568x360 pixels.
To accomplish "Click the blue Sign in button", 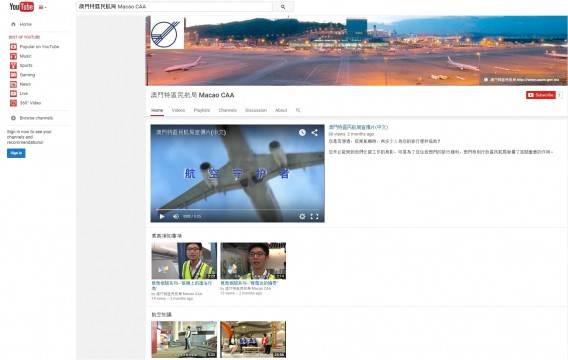I will pyautogui.click(x=16, y=153).
